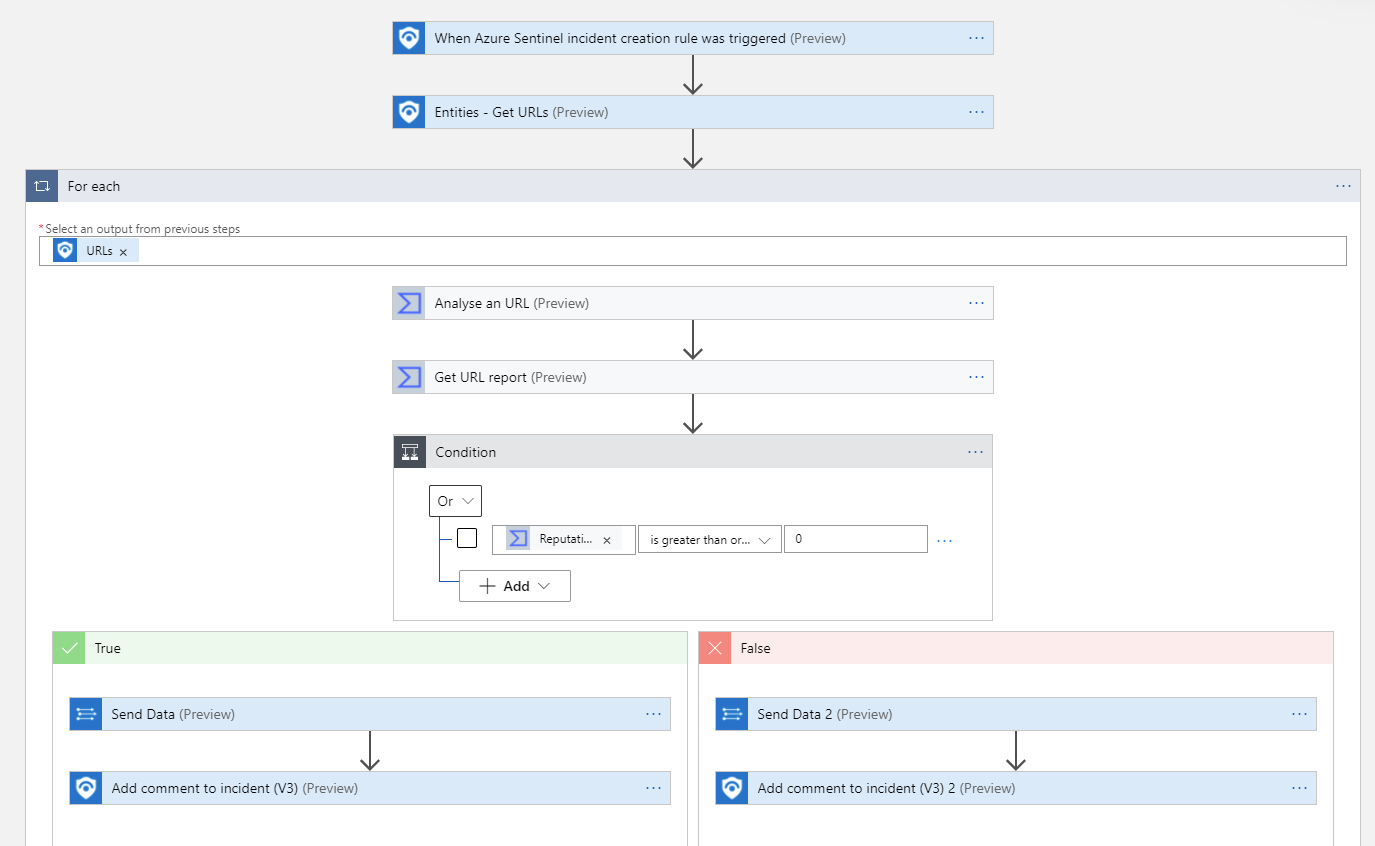Click the shield icon on Entities - Get URLs

pos(409,112)
